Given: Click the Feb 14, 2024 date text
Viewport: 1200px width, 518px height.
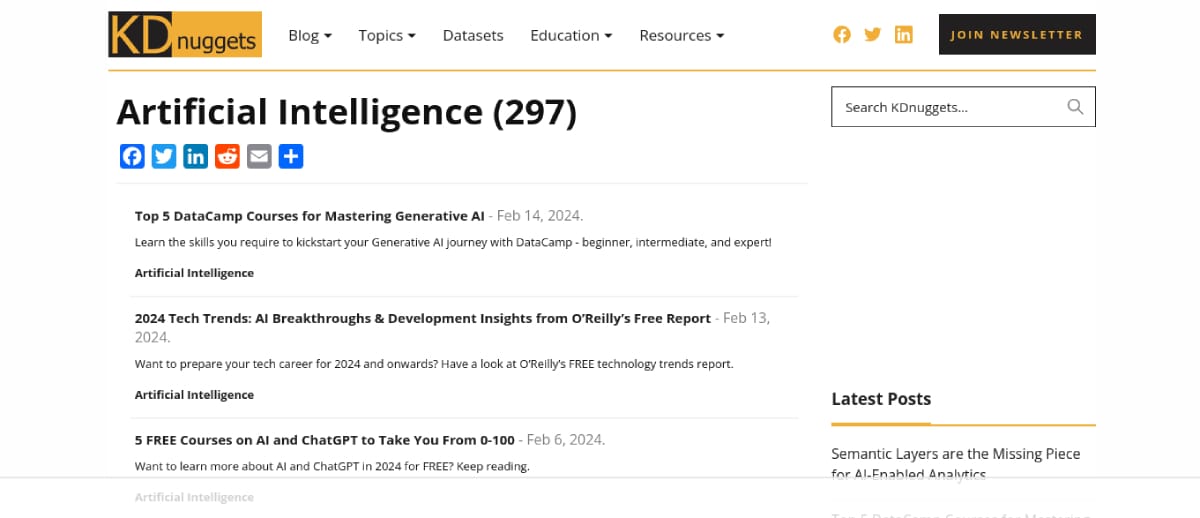Looking at the screenshot, I should (x=540, y=215).
